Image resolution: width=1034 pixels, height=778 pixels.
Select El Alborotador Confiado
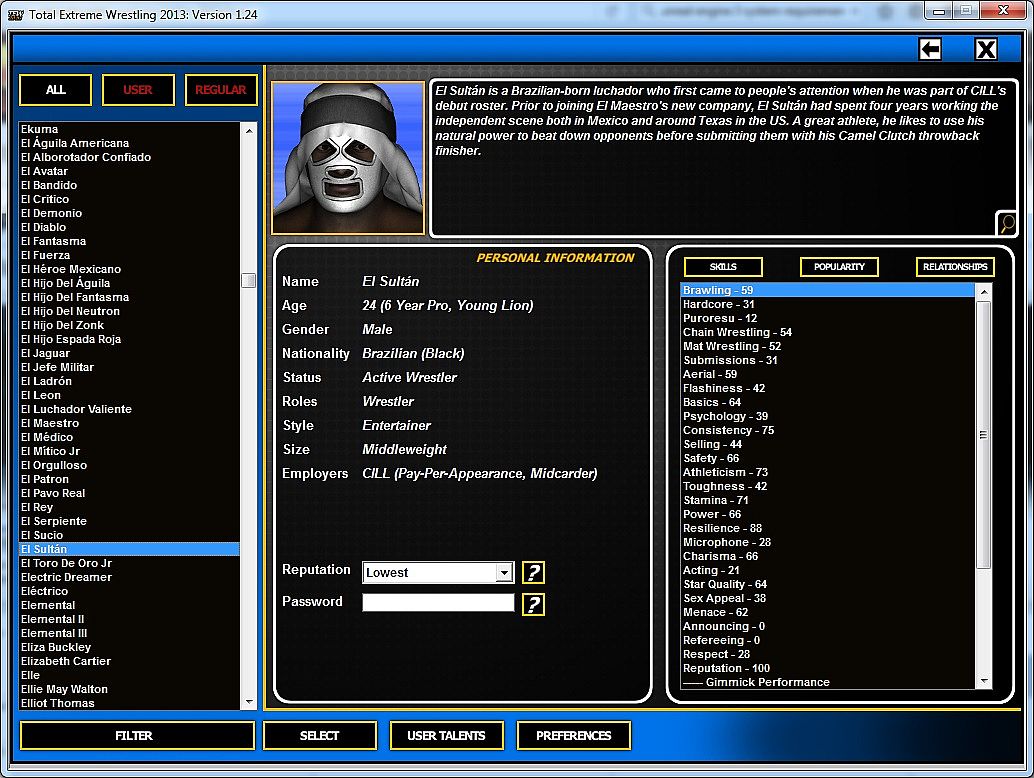tap(129, 157)
